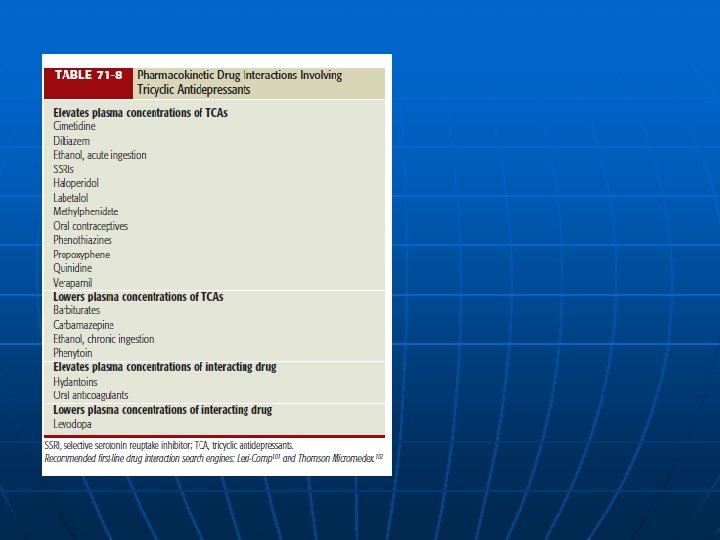Click 'Ethanol, chronic ingestion'

point(104,339)
